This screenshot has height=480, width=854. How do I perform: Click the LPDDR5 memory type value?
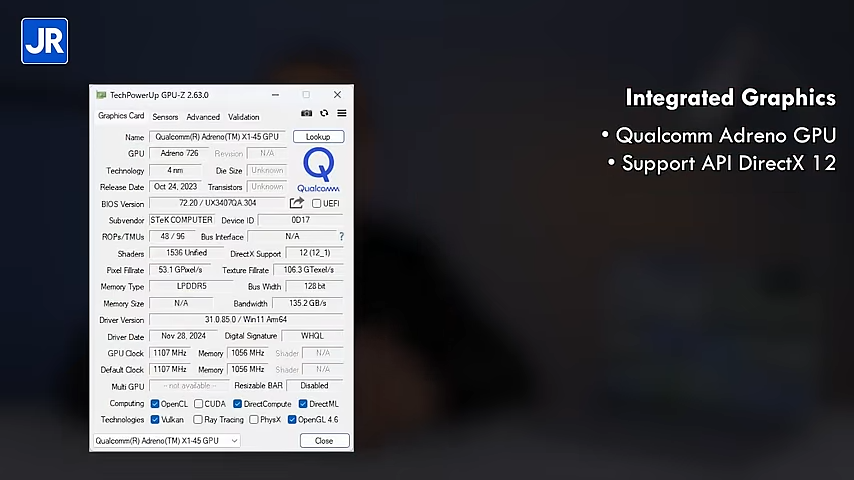tap(191, 286)
